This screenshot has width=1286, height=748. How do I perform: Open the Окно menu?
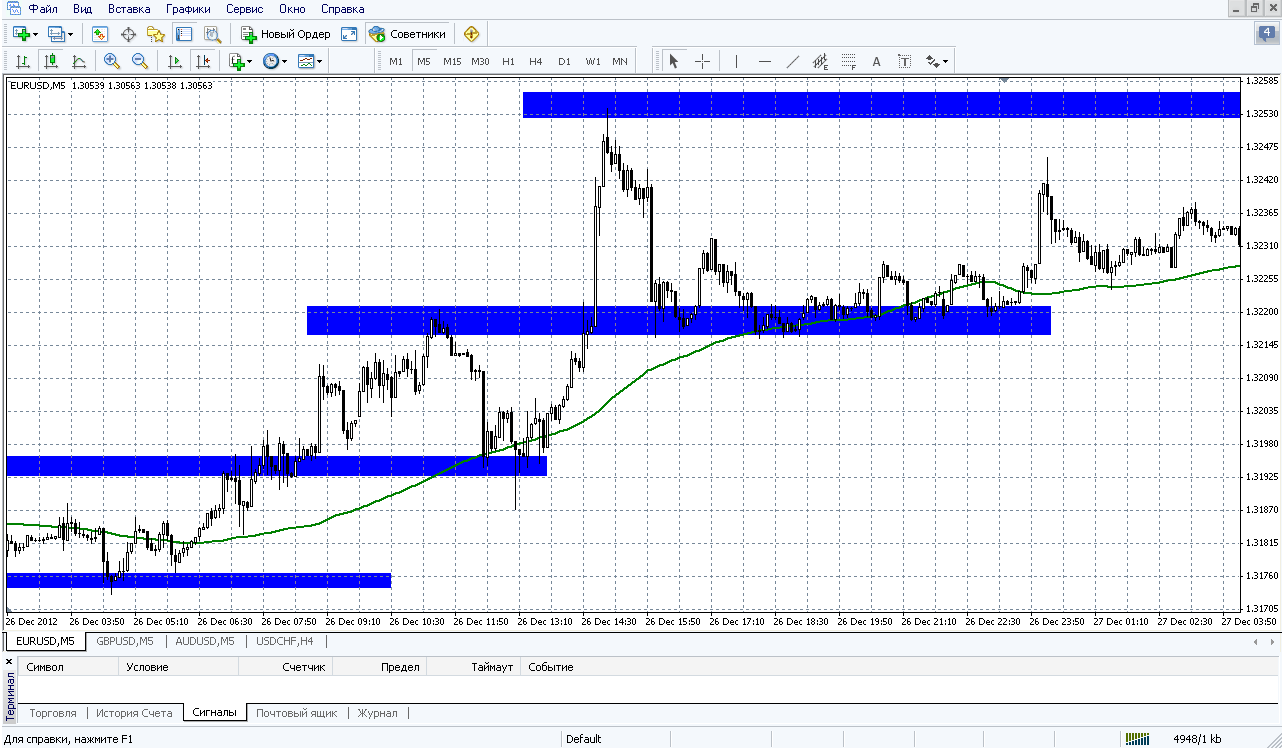pos(293,8)
